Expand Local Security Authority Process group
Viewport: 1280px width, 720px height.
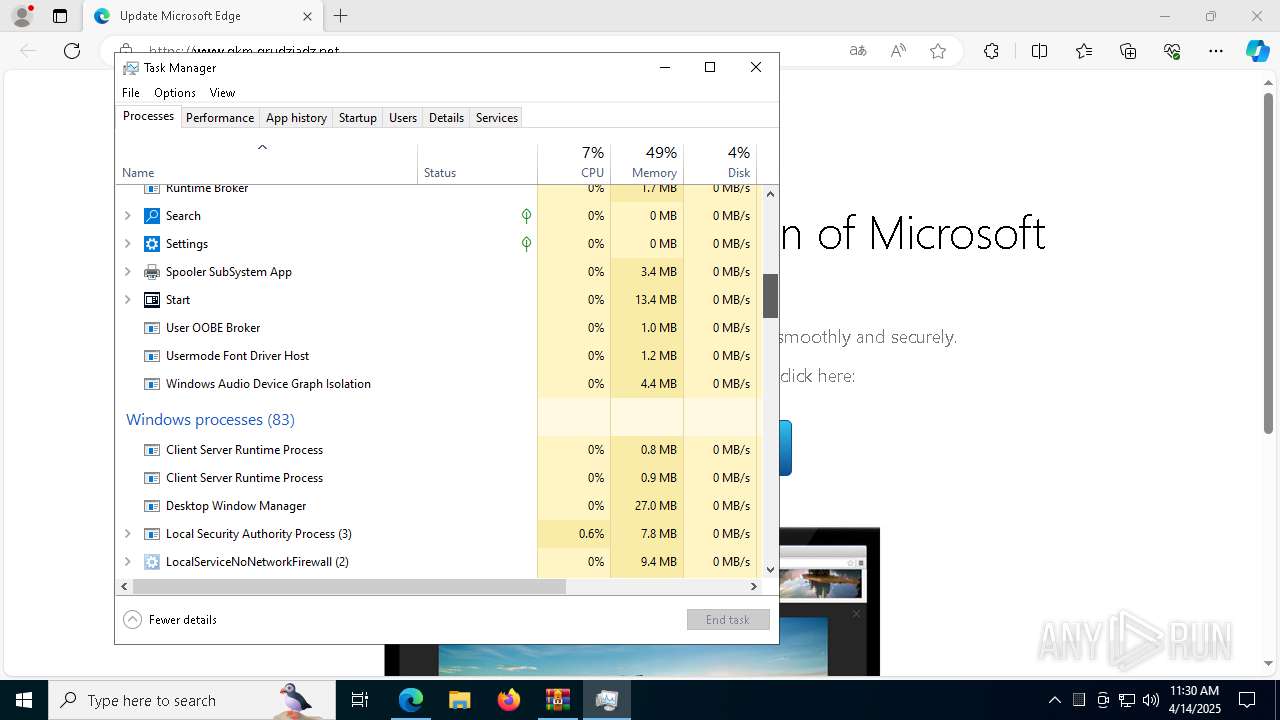pos(127,534)
